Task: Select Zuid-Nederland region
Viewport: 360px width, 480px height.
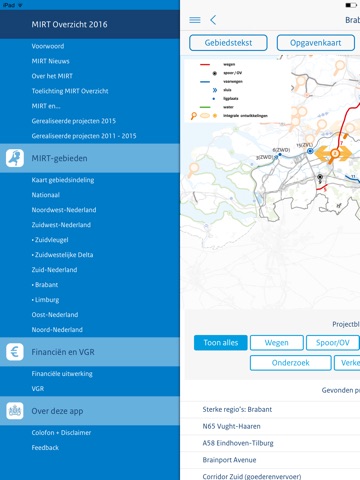Action: [x=54, y=270]
